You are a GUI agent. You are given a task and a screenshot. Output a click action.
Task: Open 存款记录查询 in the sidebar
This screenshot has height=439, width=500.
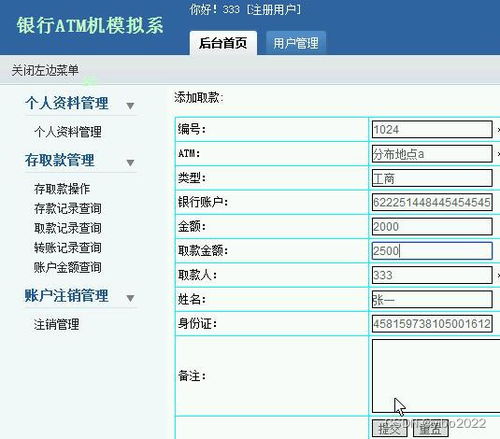pyautogui.click(x=68, y=208)
